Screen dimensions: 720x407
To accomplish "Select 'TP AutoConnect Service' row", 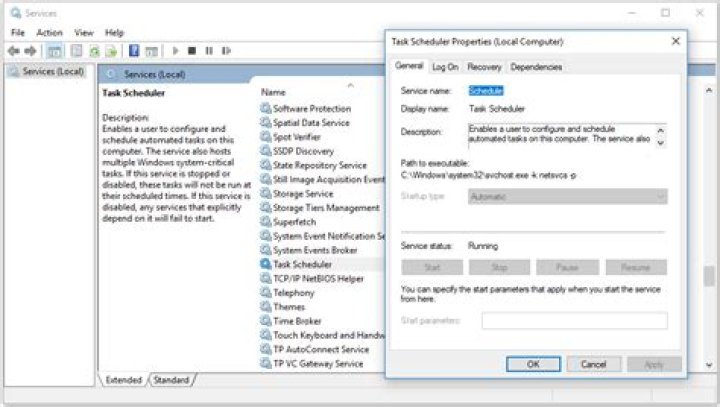I will (x=322, y=349).
